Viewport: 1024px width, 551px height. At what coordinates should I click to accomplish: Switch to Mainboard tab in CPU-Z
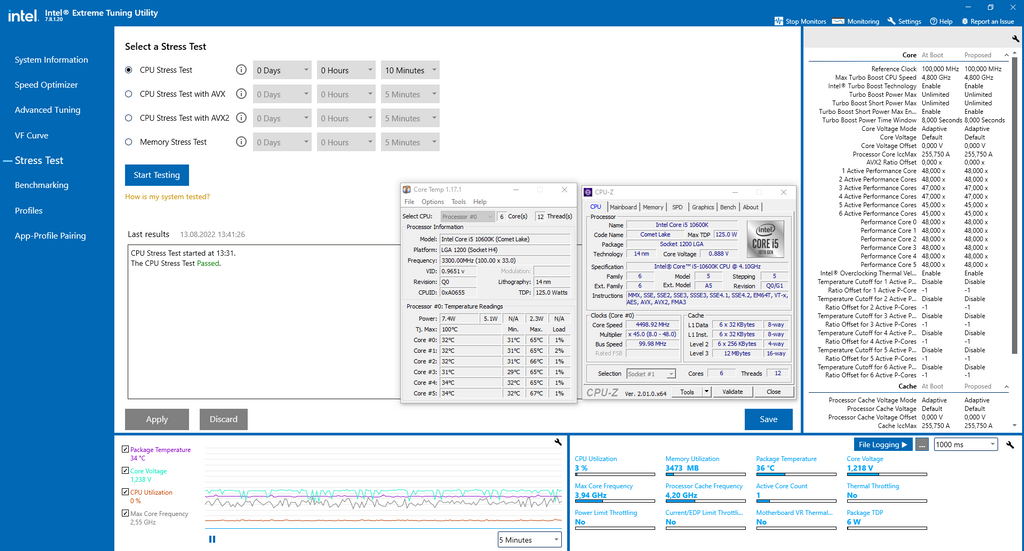(623, 207)
